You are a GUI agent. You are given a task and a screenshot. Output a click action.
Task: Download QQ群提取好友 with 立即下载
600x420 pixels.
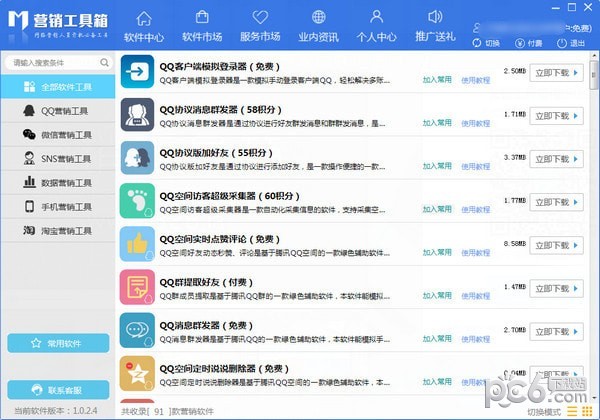pos(556,288)
